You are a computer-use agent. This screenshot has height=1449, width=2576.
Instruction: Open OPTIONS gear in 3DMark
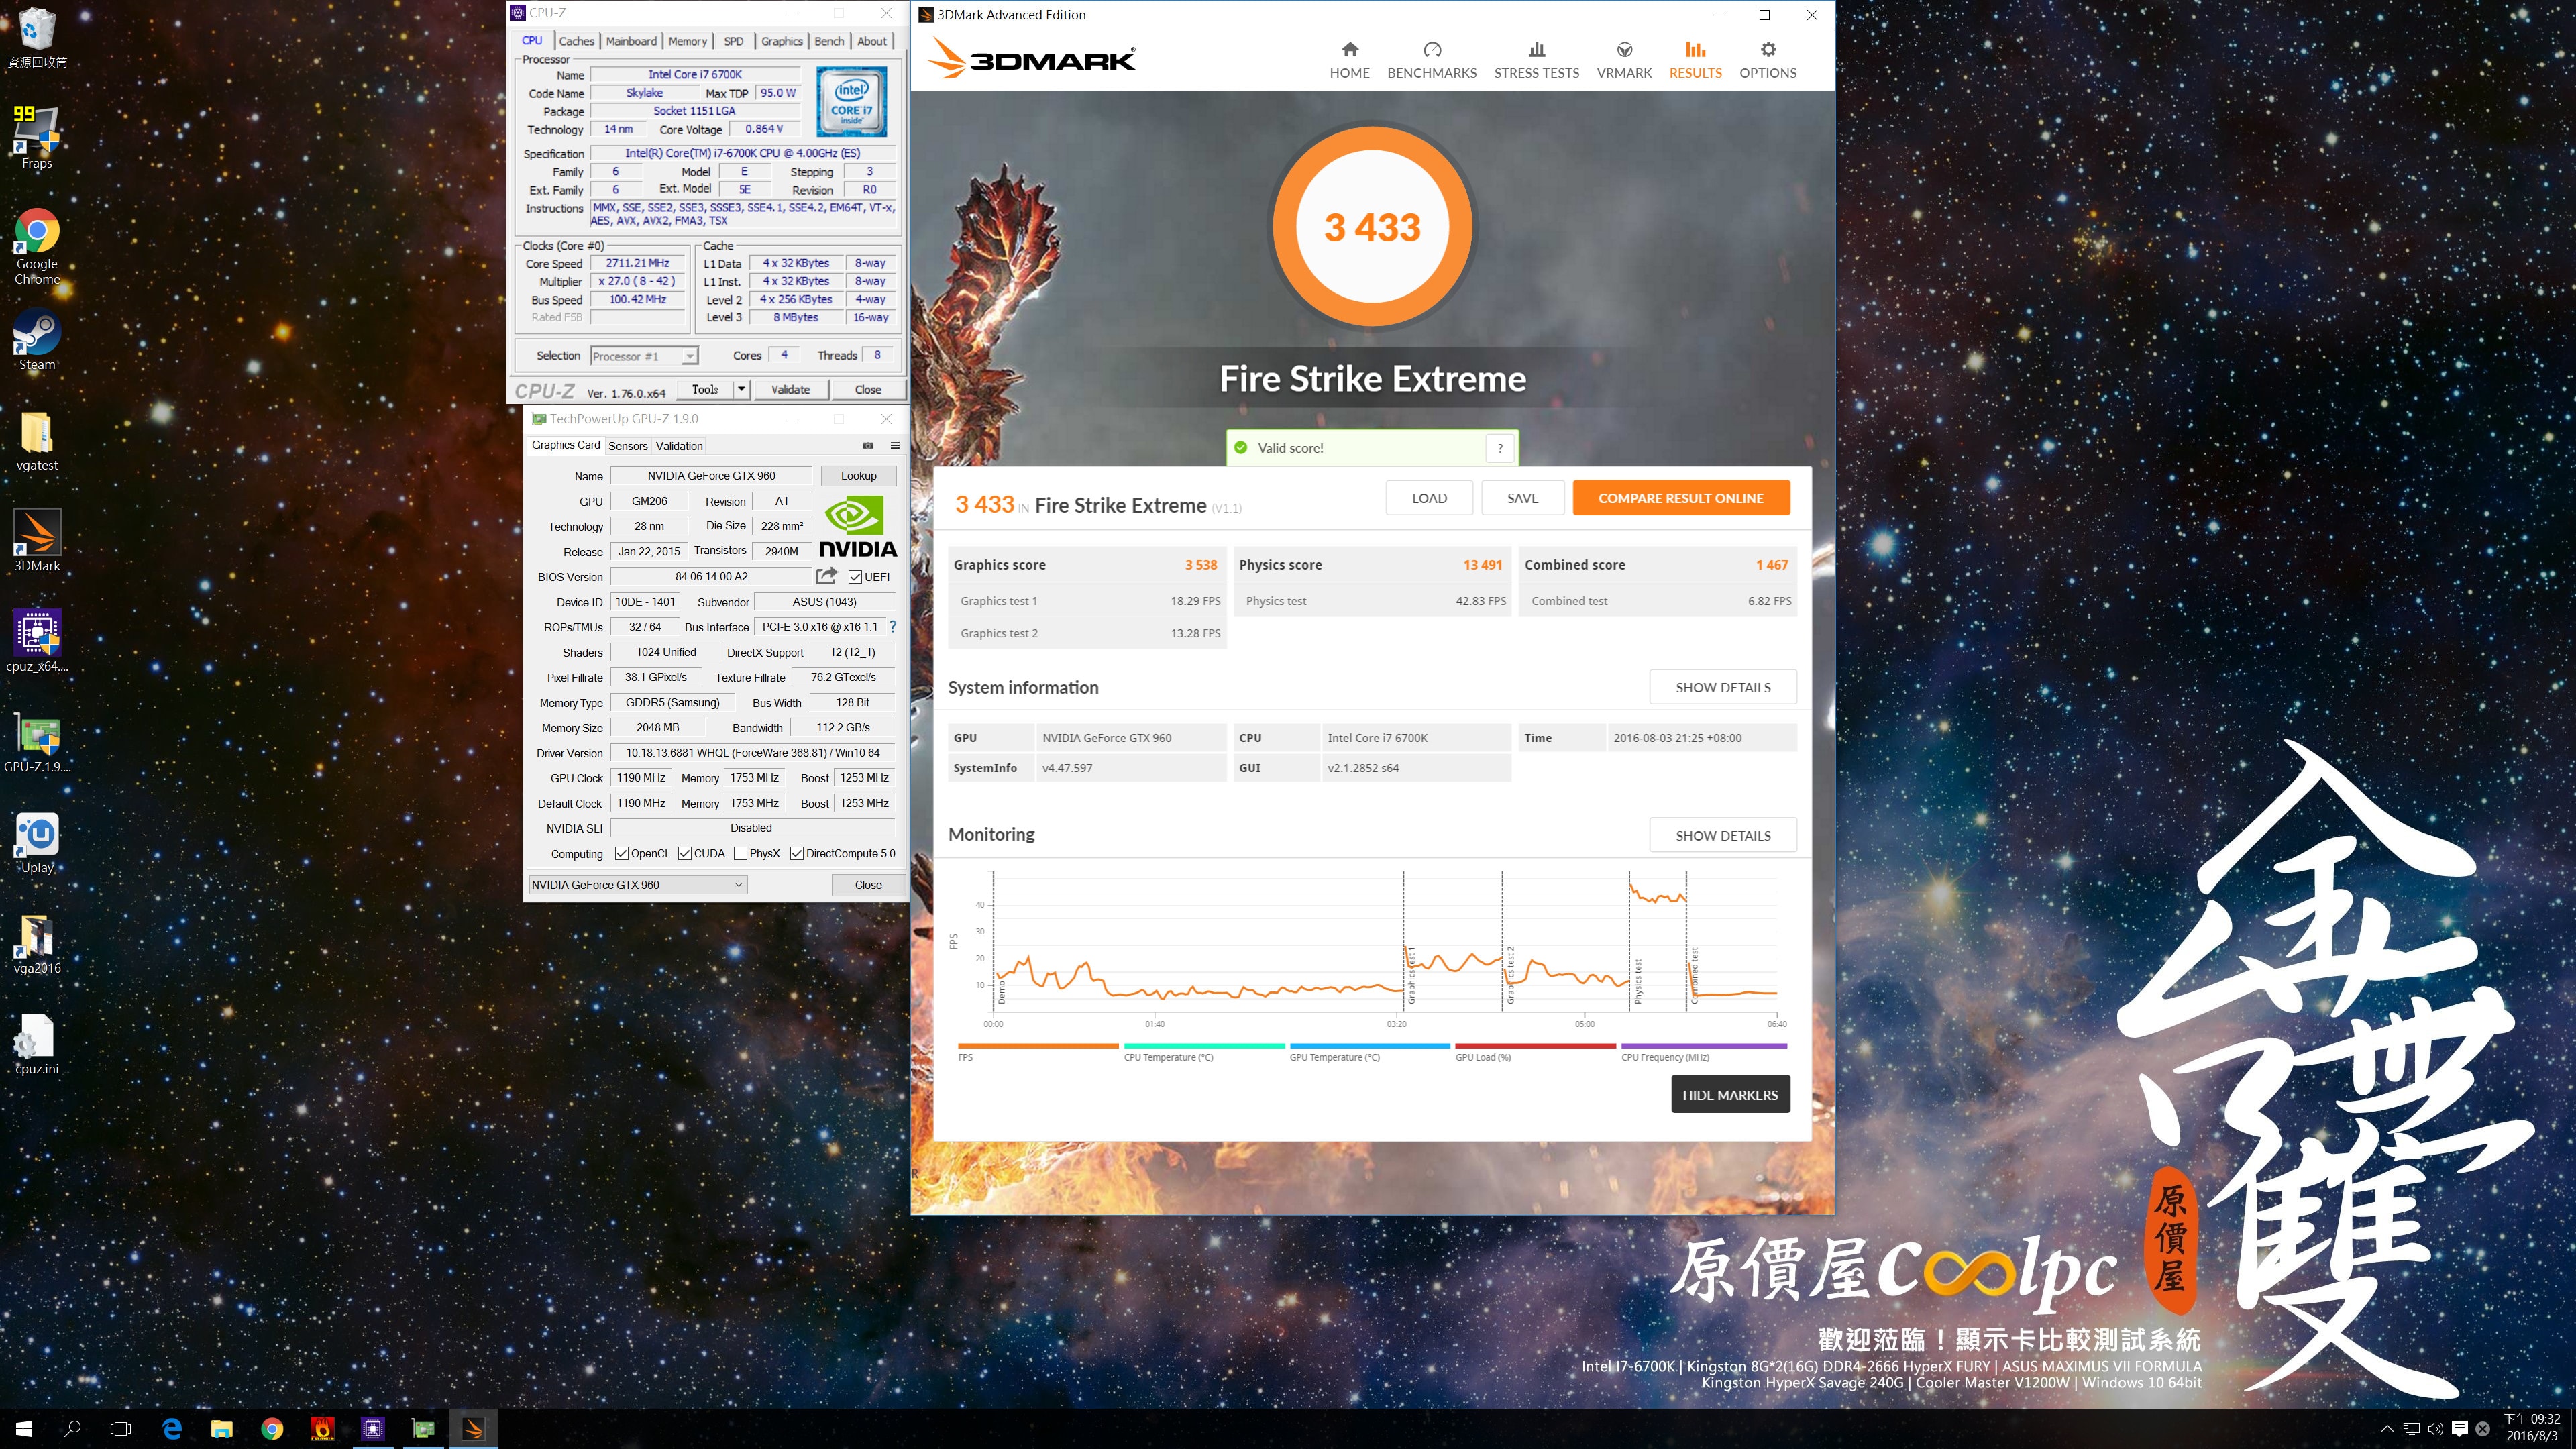pyautogui.click(x=1767, y=60)
